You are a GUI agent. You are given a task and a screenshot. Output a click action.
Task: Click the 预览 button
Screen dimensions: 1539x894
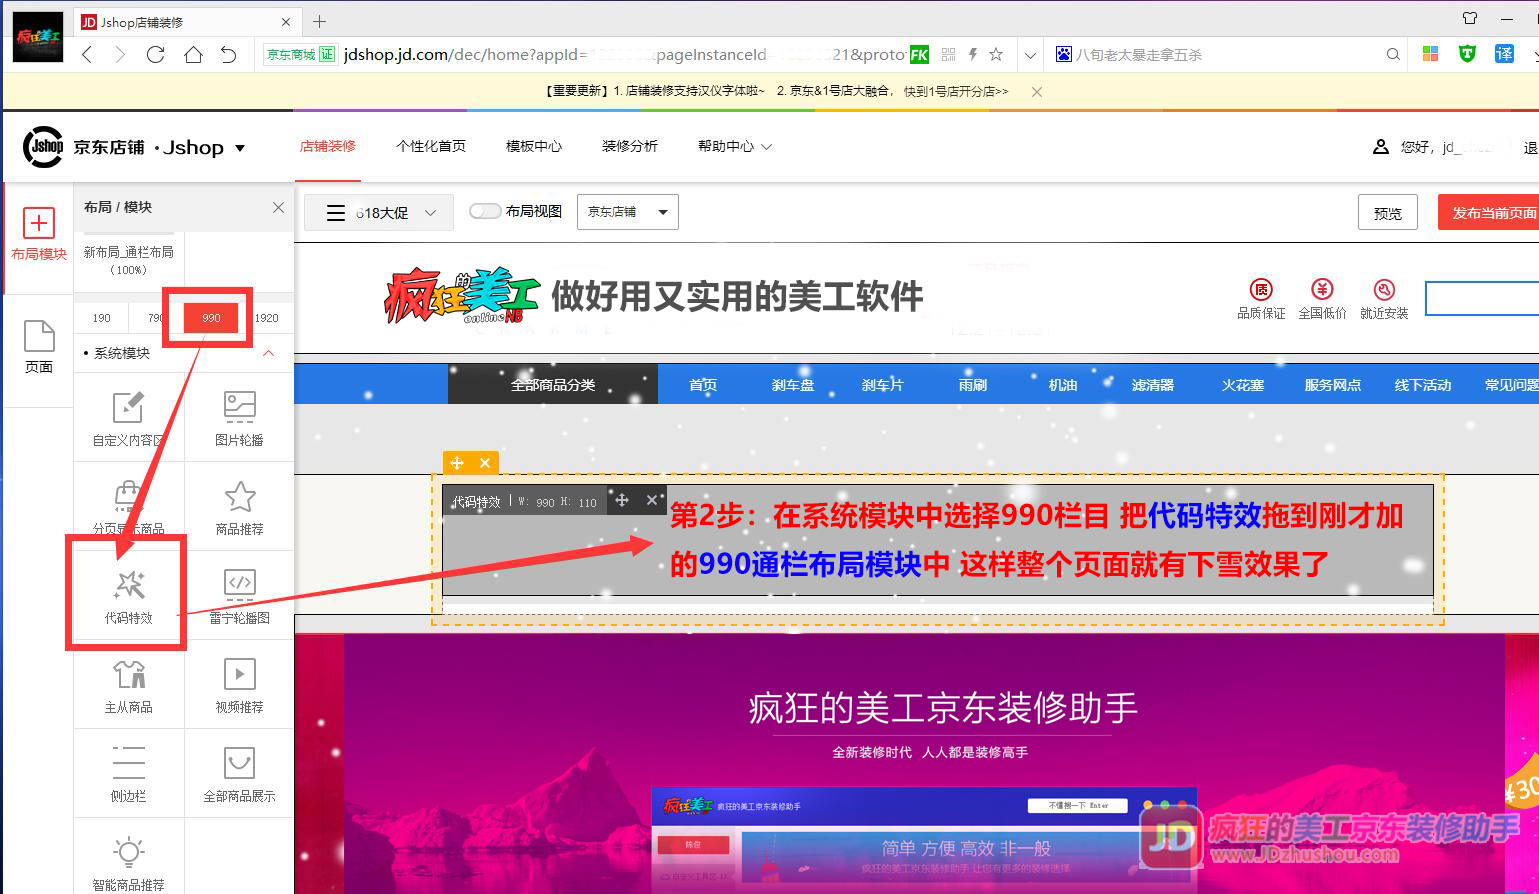[1387, 212]
